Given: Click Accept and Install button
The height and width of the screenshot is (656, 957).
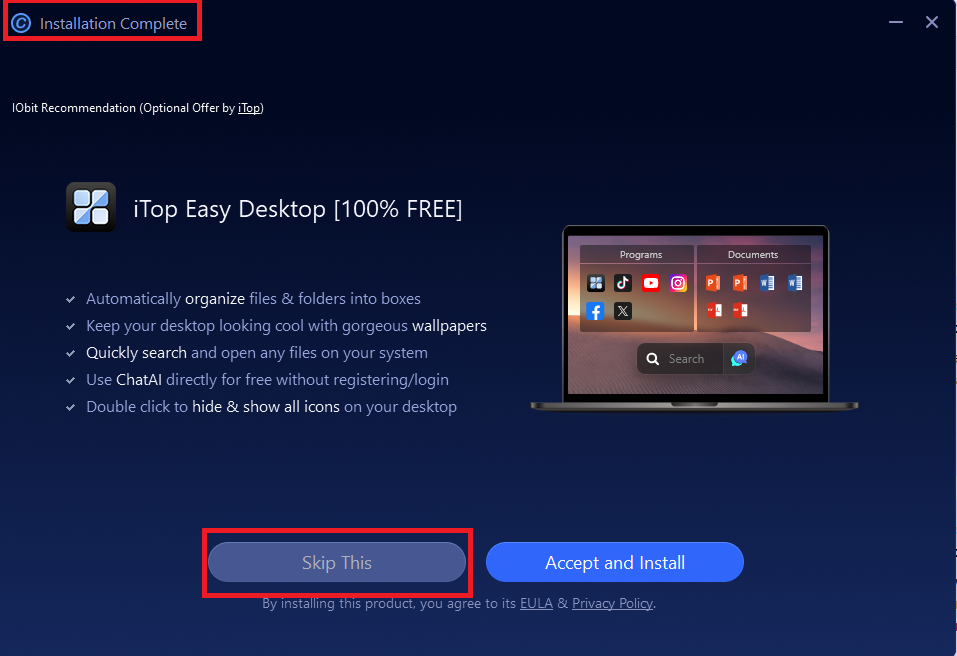Looking at the screenshot, I should click(615, 562).
